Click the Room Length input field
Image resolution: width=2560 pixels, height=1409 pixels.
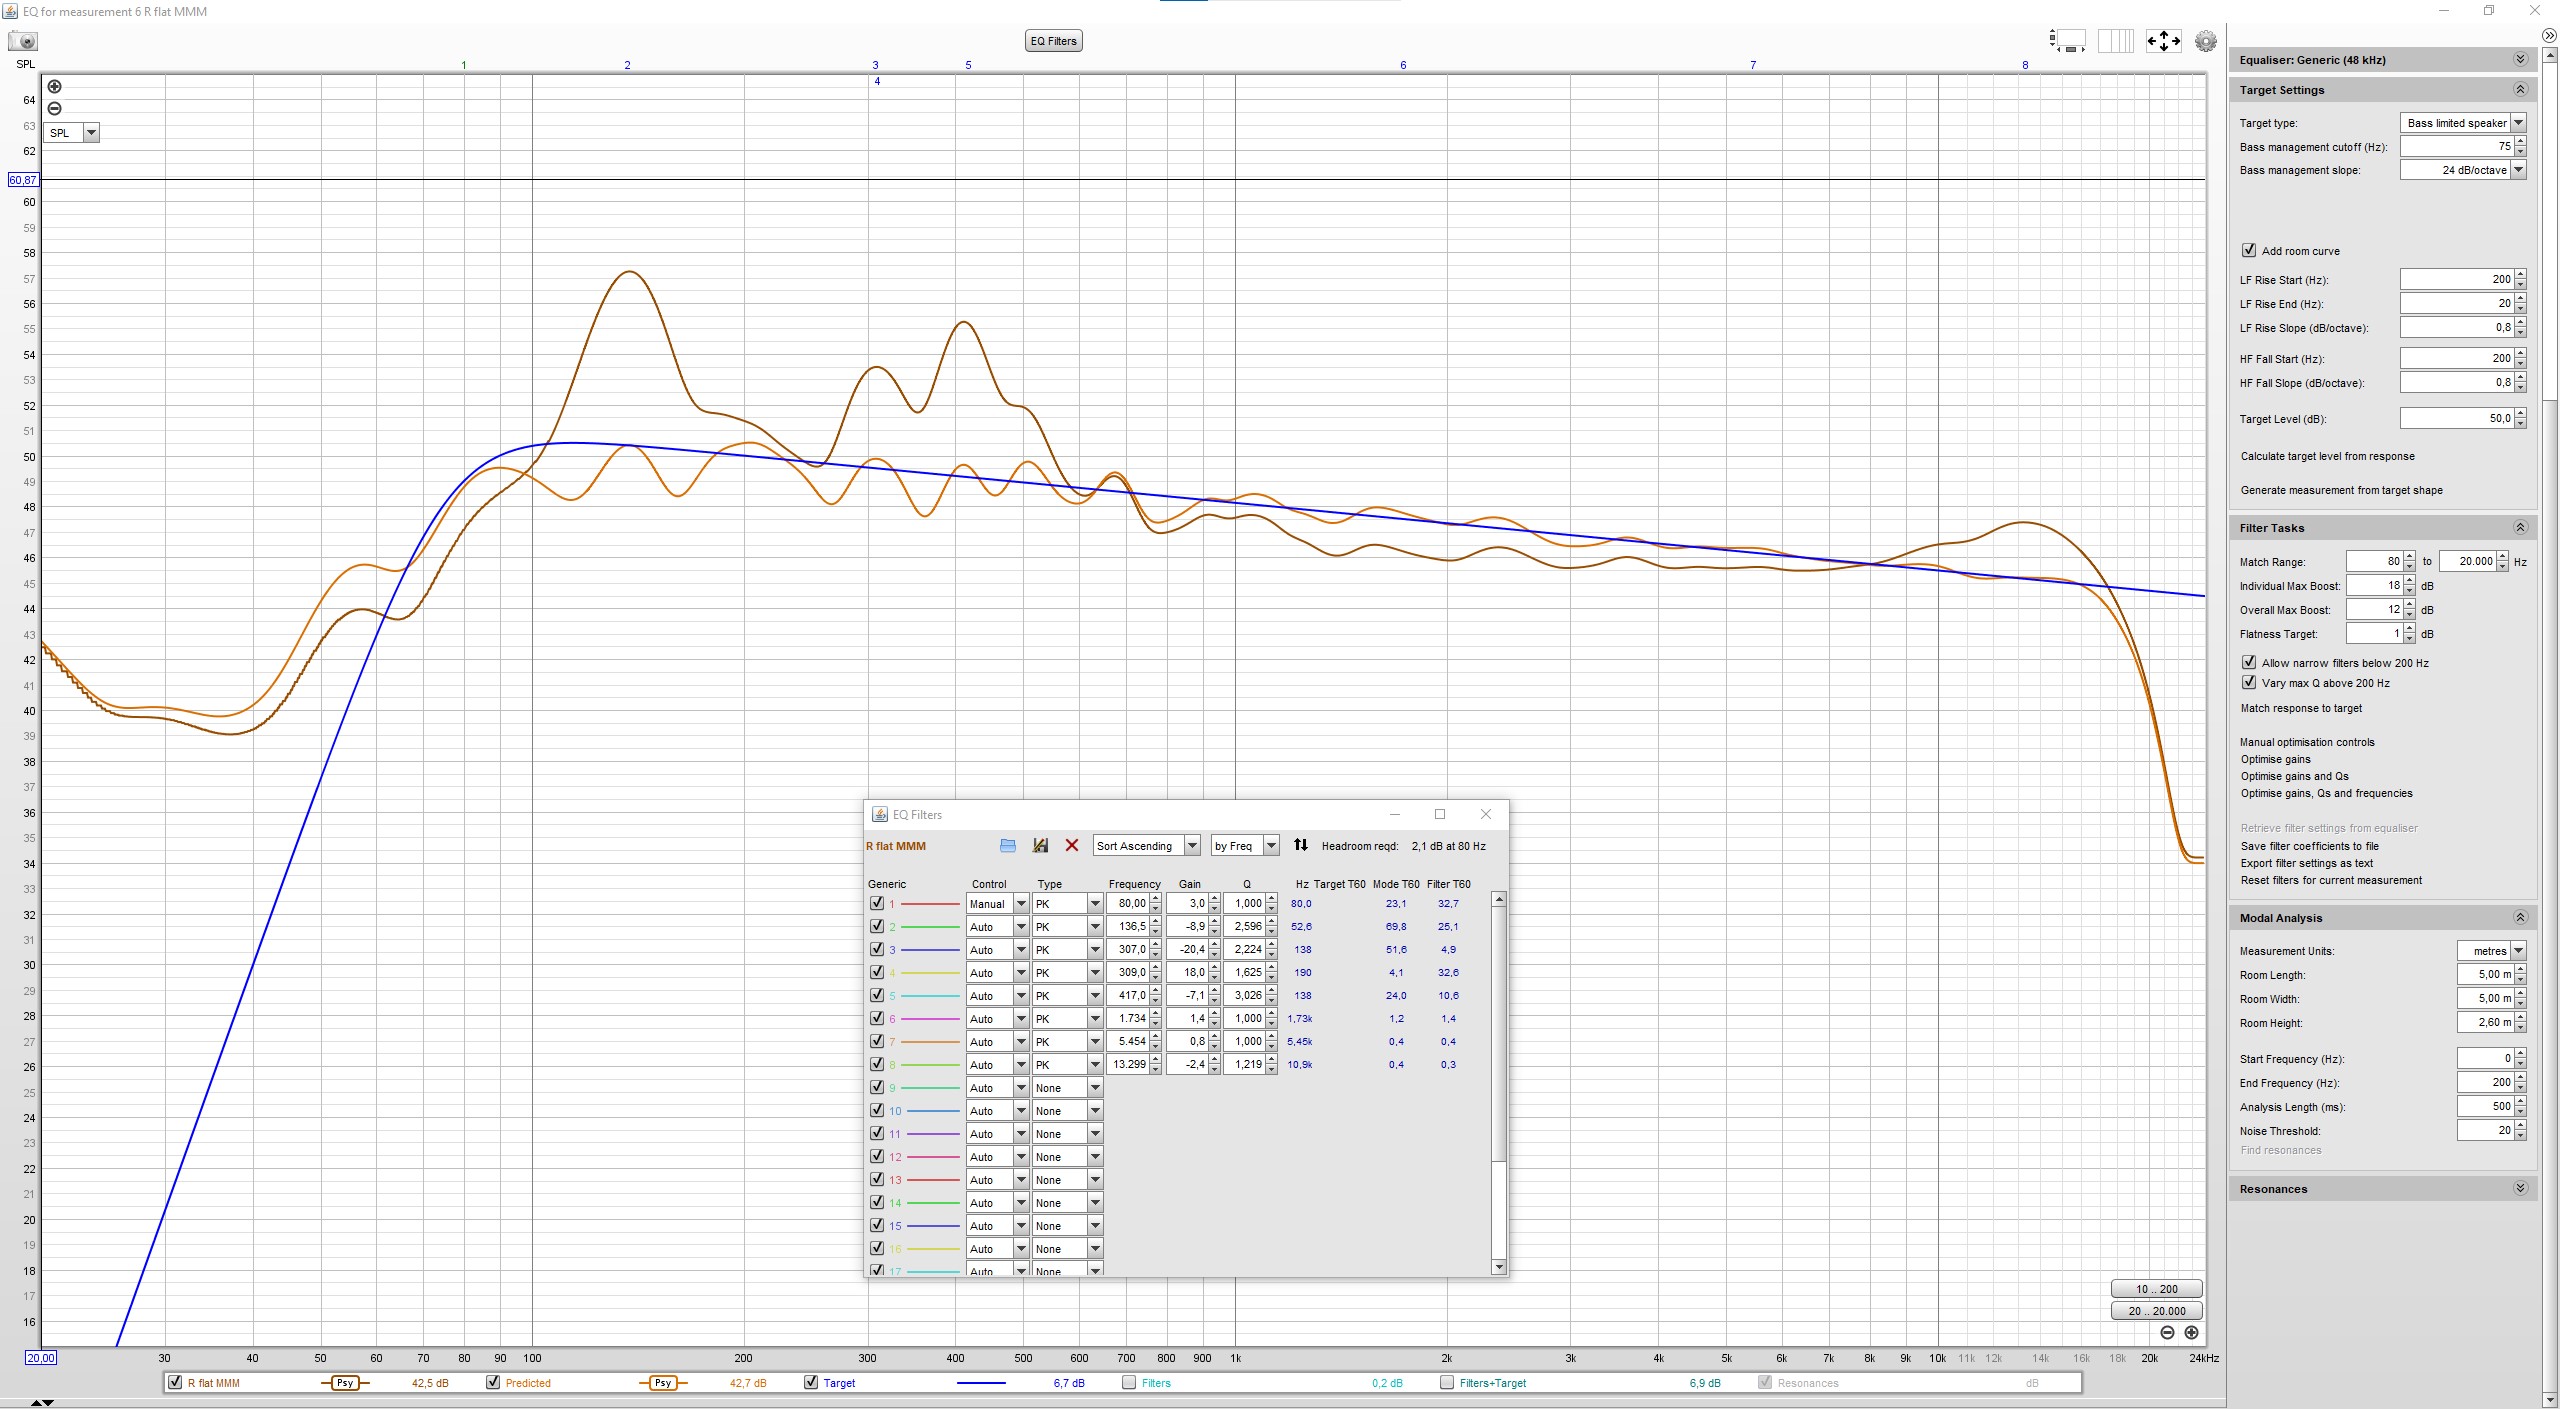(2485, 974)
